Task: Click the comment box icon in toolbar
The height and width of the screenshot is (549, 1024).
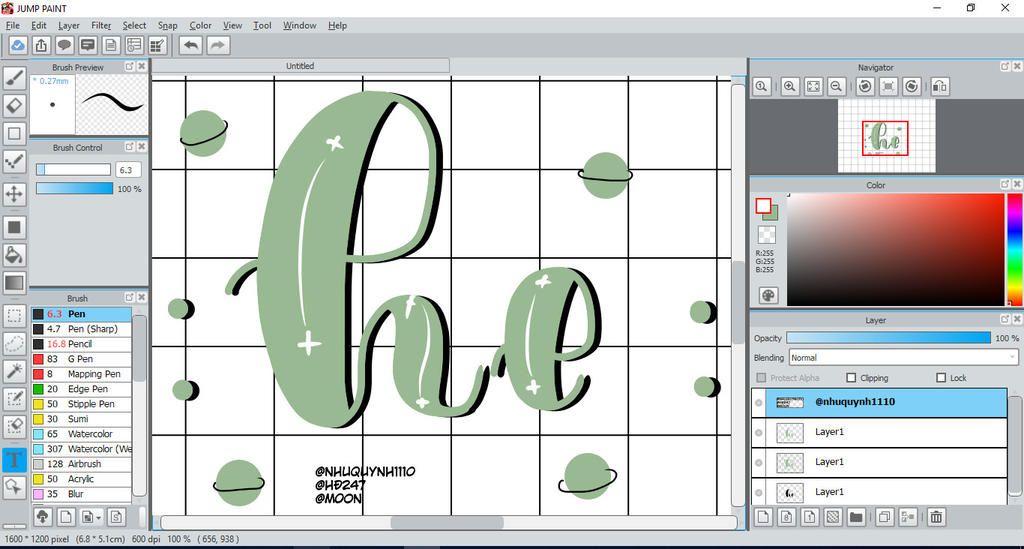Action: coord(88,45)
